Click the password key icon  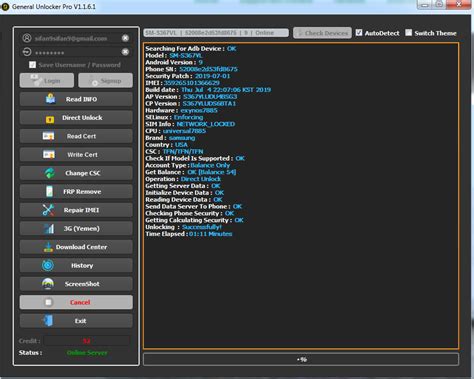pos(27,52)
